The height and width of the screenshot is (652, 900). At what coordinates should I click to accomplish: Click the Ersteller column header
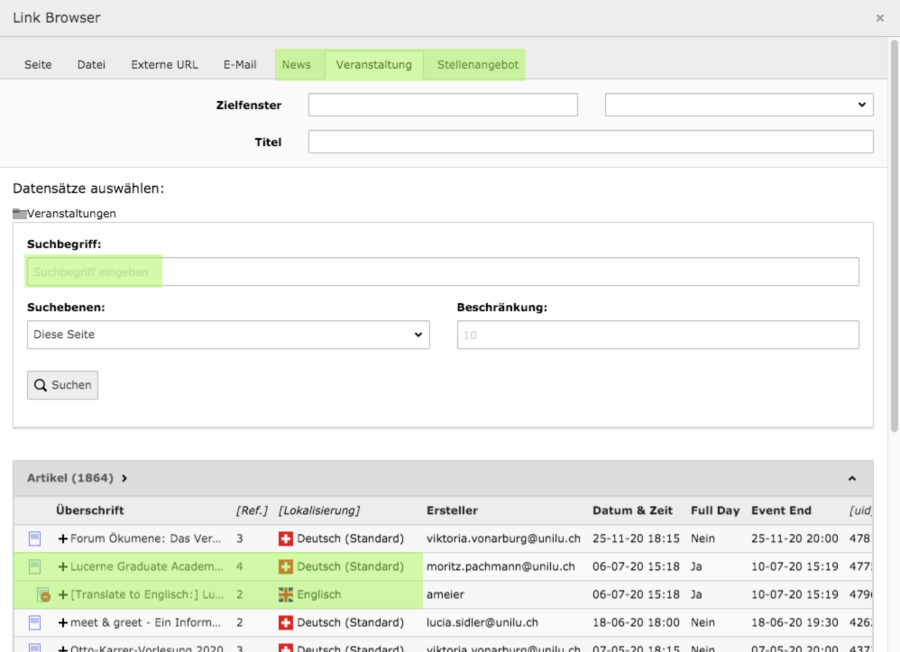click(x=452, y=510)
